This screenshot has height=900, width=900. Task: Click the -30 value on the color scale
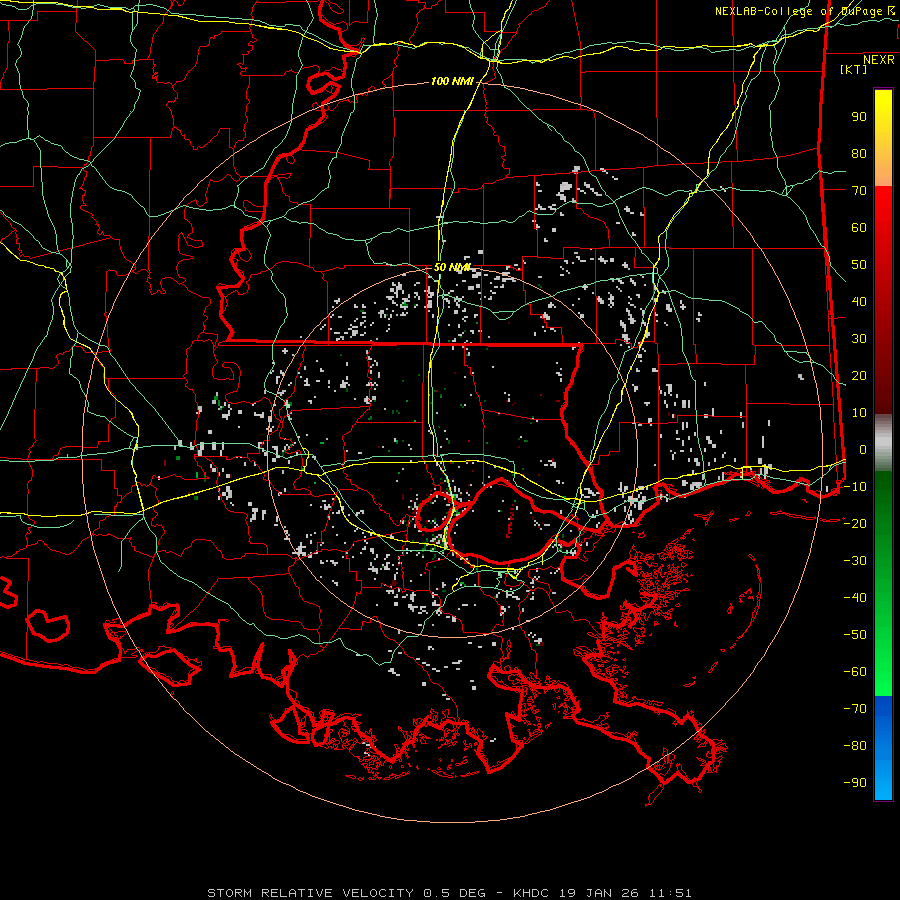[855, 561]
